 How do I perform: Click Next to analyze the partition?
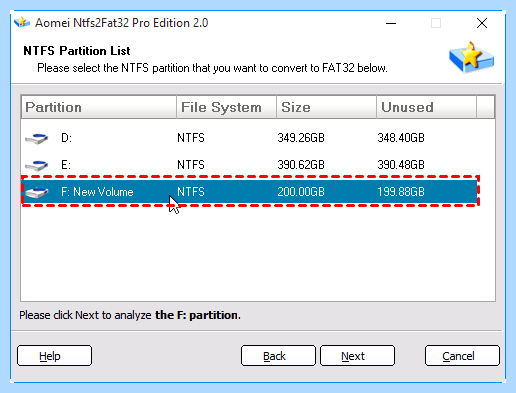[357, 356]
